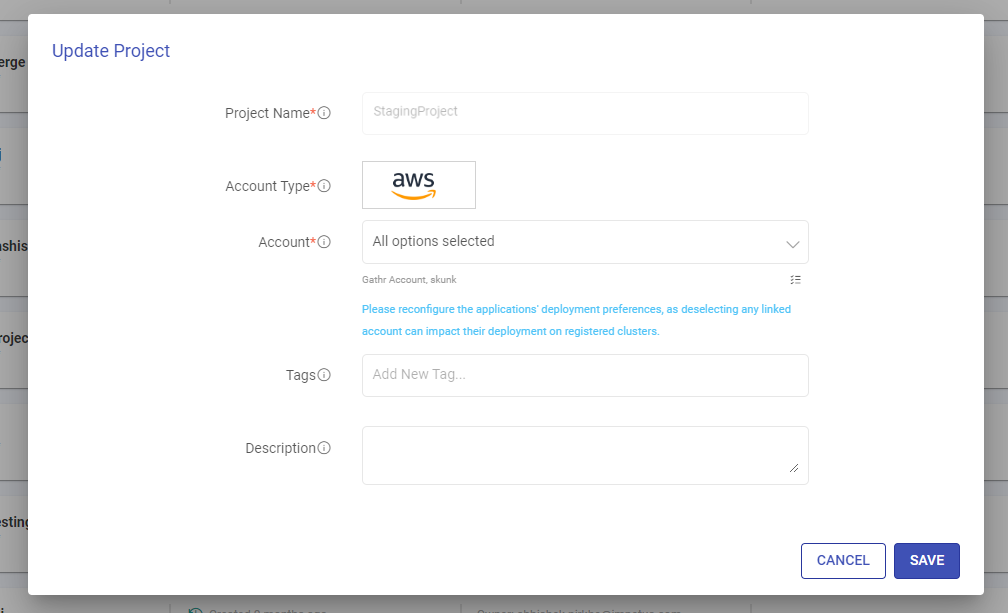This screenshot has width=1008, height=613.
Task: Open the info tooltip next to Account
Action: [x=324, y=242]
